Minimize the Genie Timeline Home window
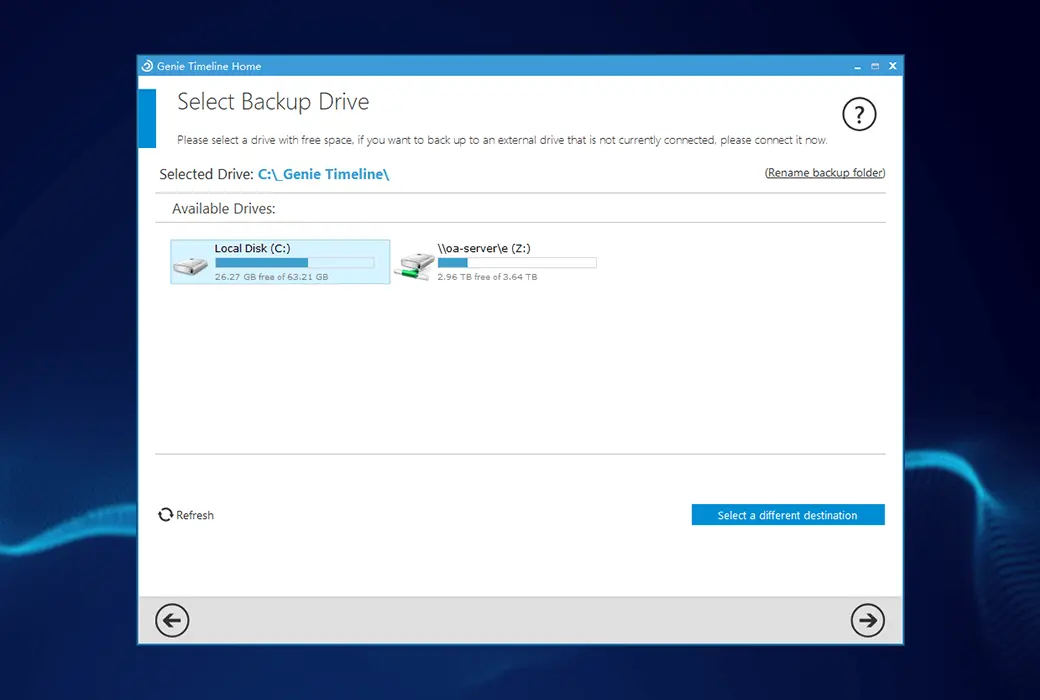This screenshot has width=1040, height=700. pyautogui.click(x=858, y=66)
